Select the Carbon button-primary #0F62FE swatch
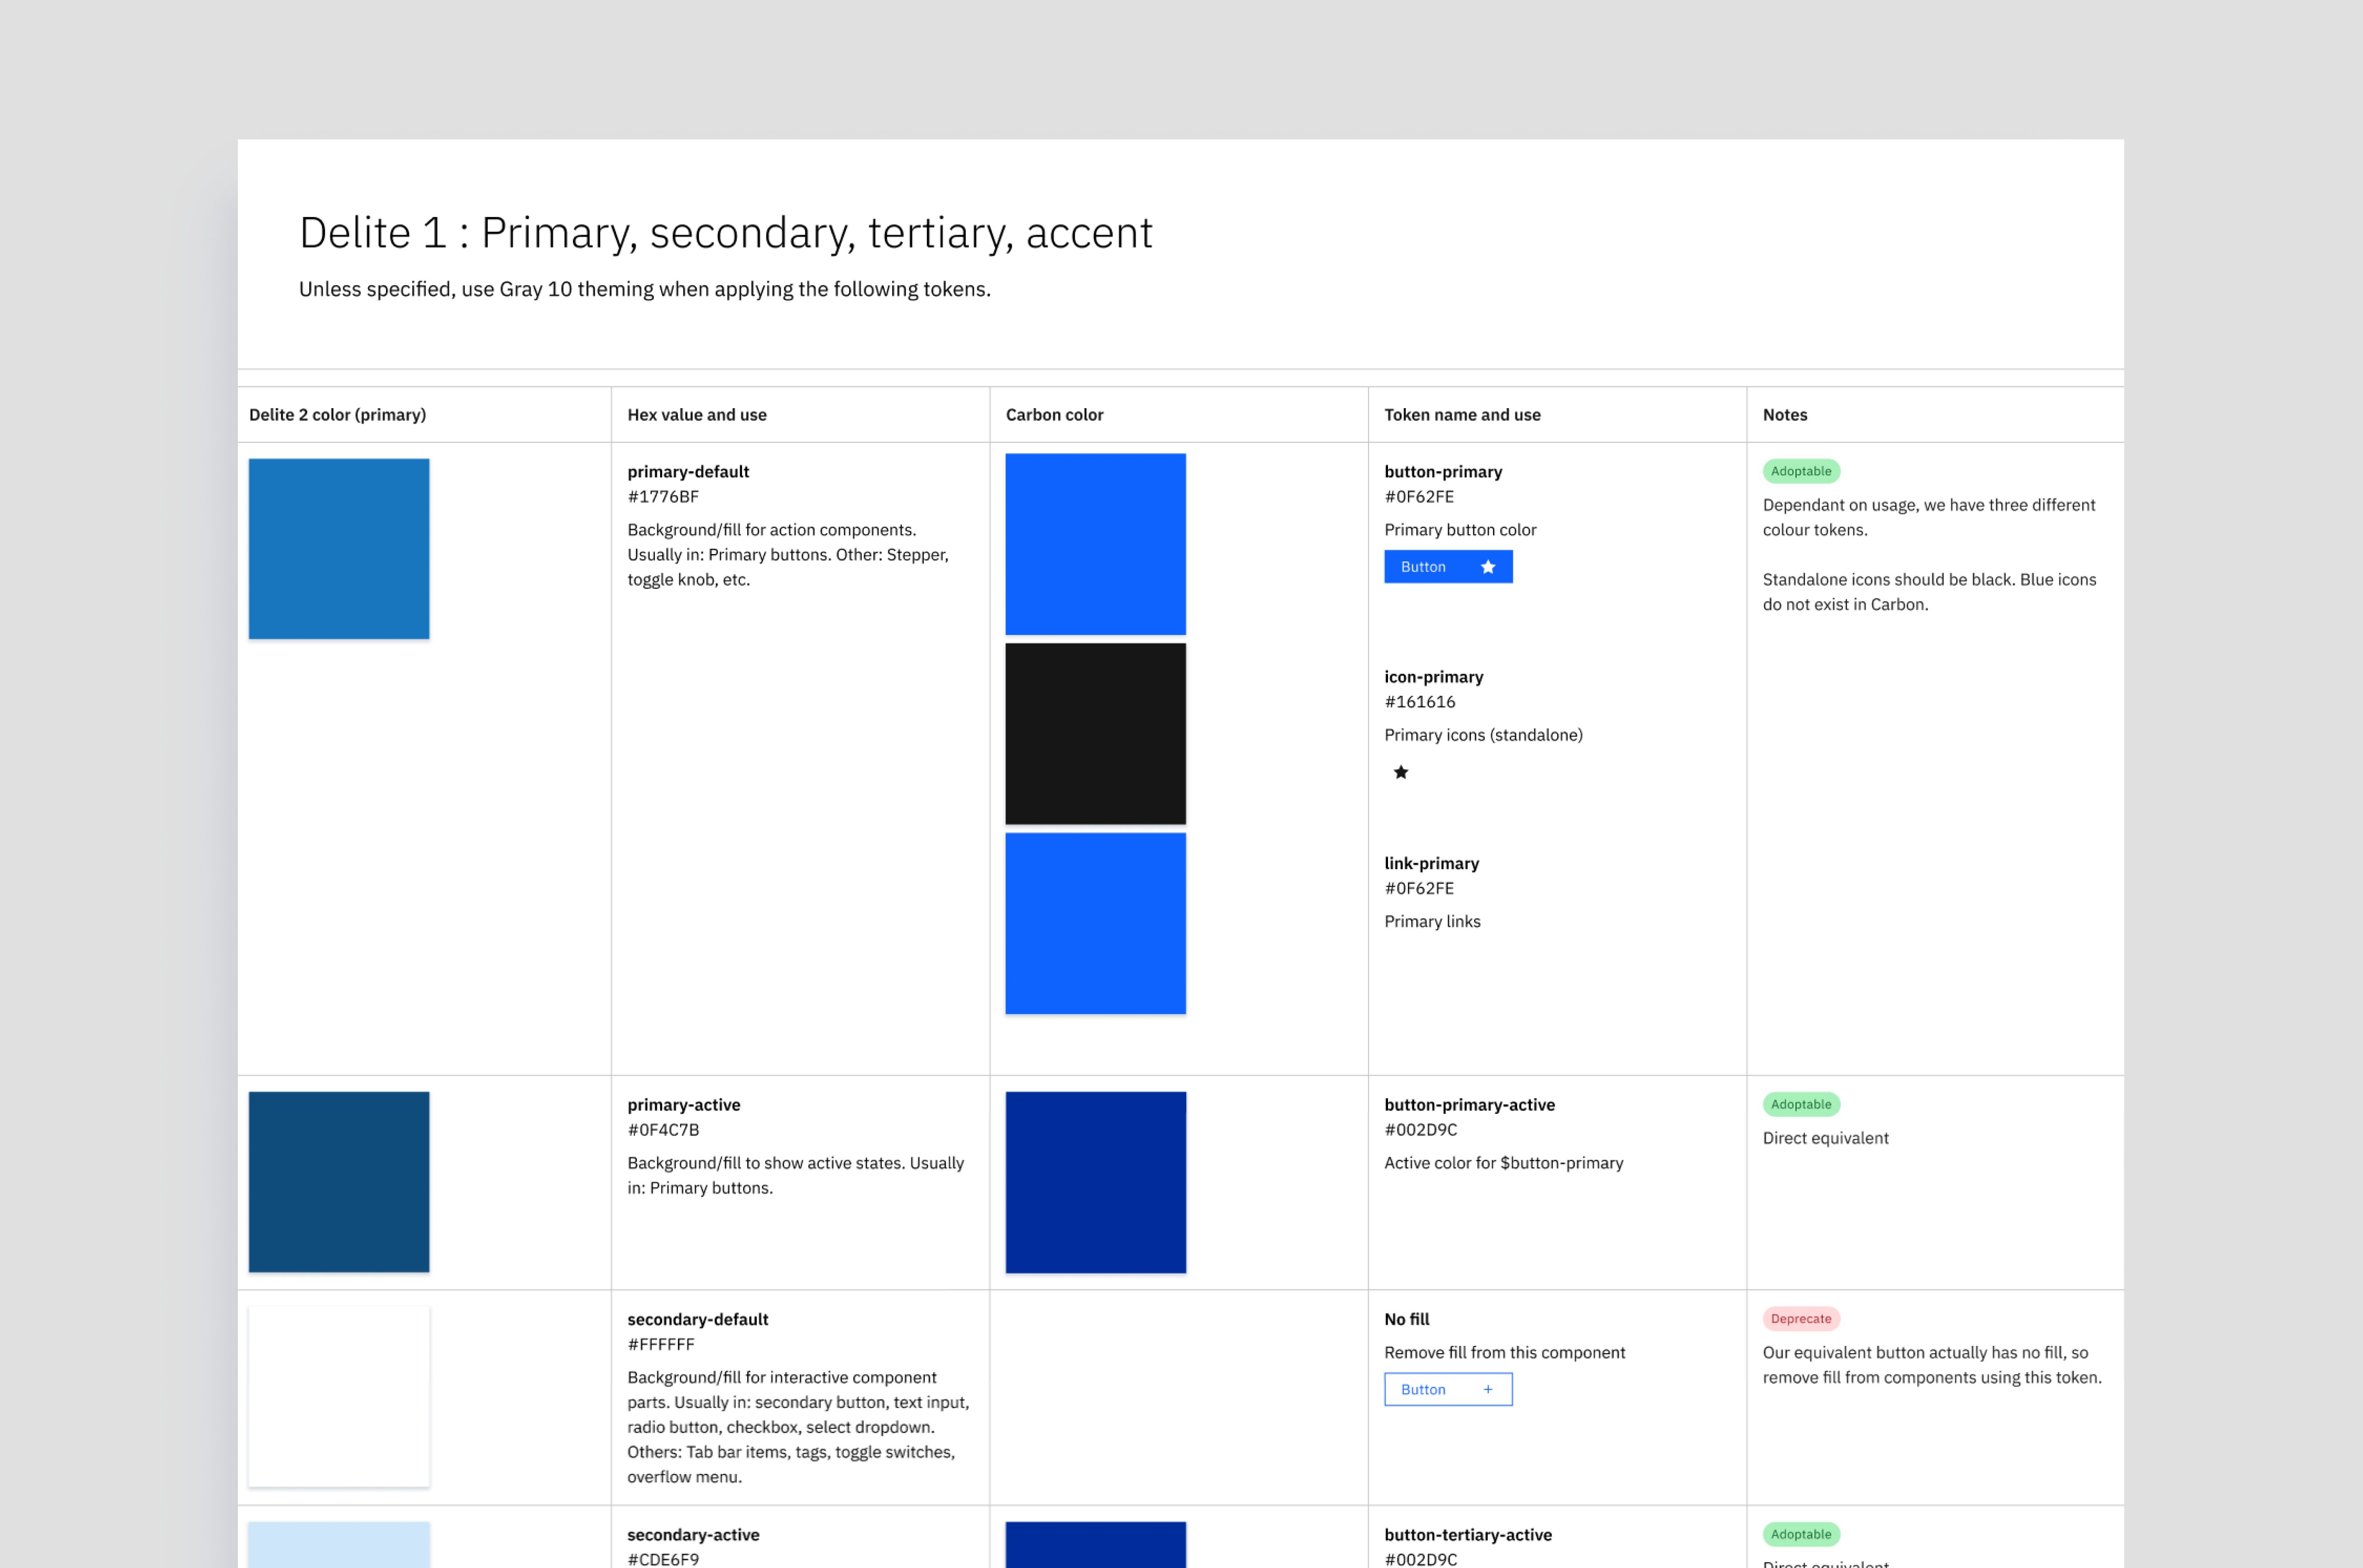The height and width of the screenshot is (1568, 2363). (x=1096, y=544)
